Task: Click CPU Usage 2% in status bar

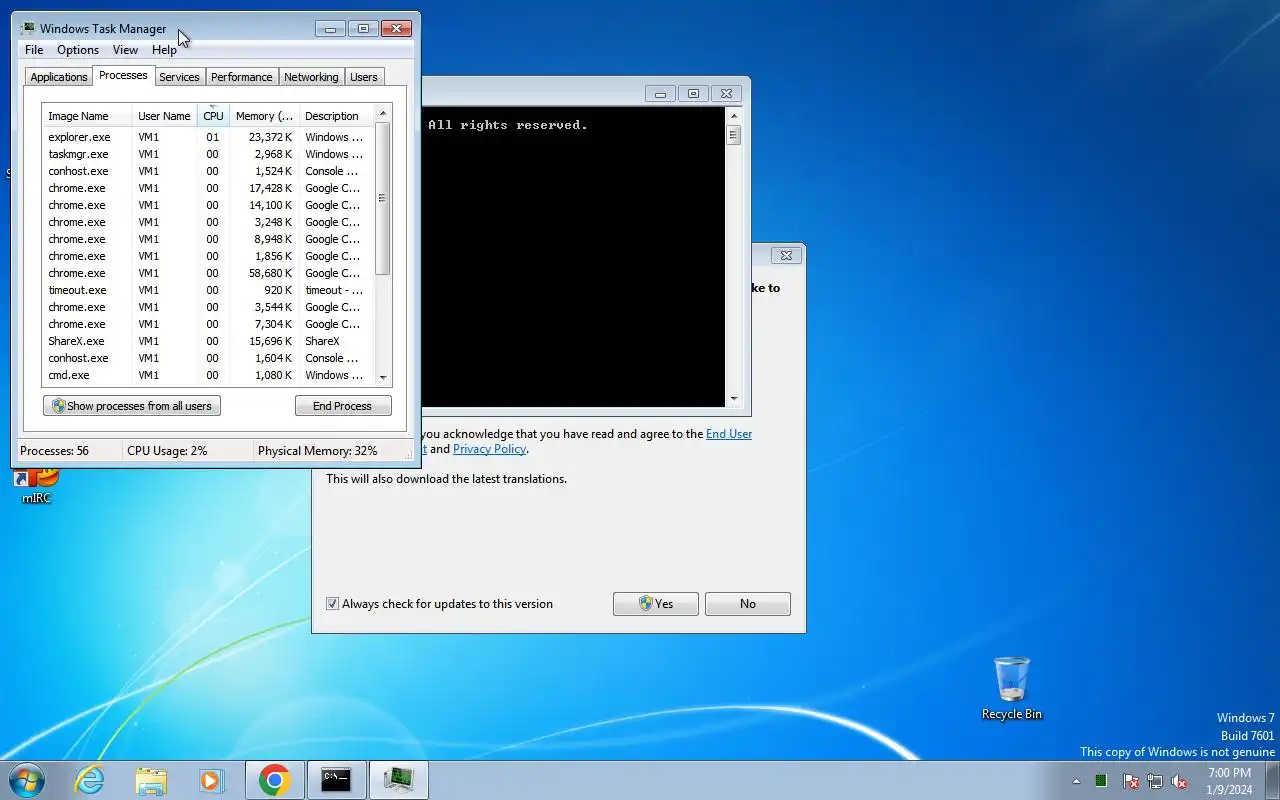Action: click(x=167, y=451)
